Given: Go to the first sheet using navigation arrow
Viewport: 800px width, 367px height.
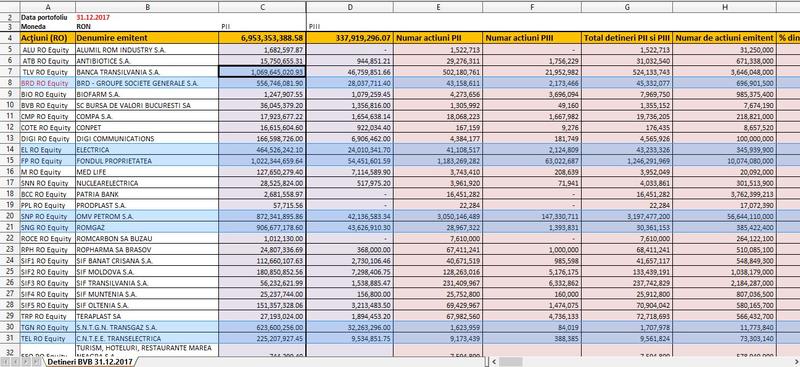Looking at the screenshot, I should pyautogui.click(x=5, y=362).
